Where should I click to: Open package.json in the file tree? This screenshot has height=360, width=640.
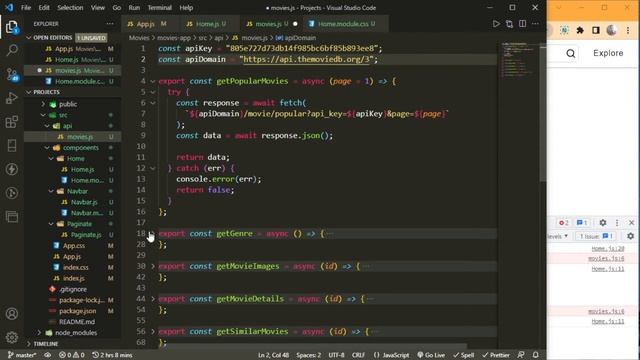click(78, 311)
